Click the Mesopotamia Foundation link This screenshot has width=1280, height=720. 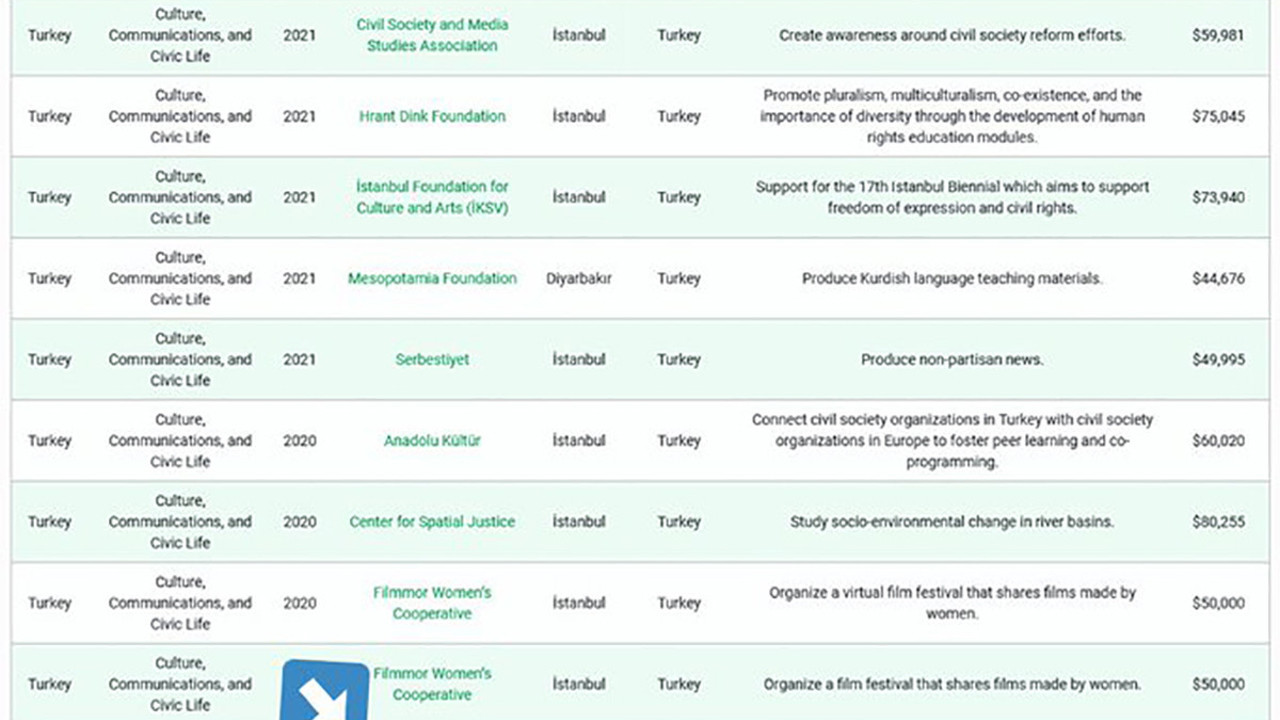coord(432,278)
